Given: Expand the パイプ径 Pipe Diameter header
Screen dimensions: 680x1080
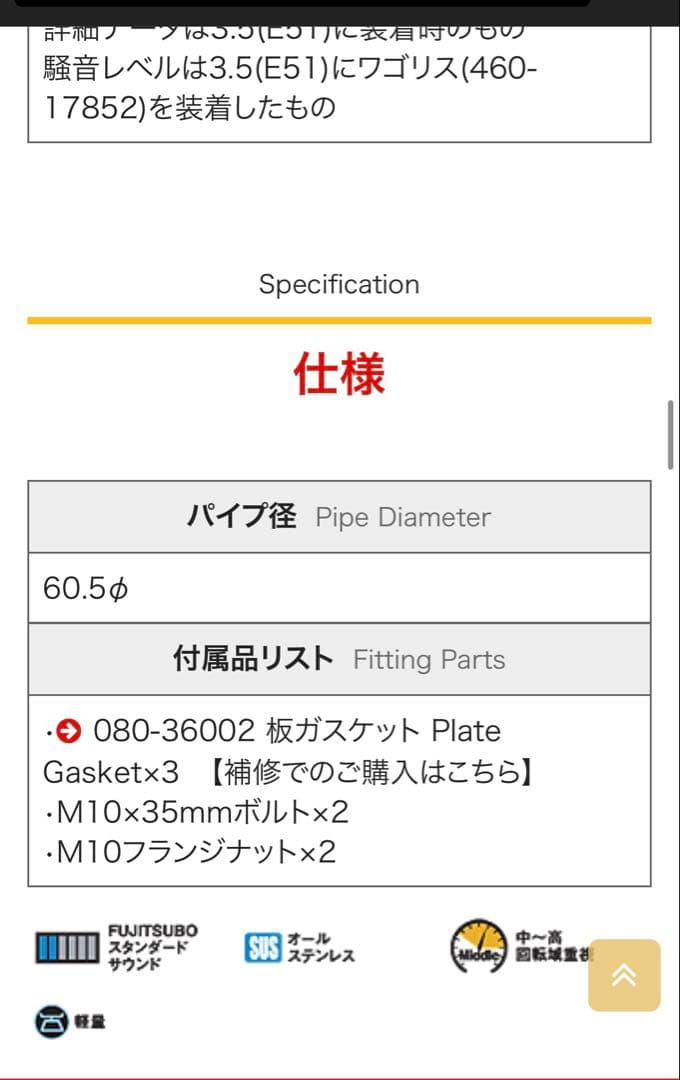Looking at the screenshot, I should tap(339, 516).
